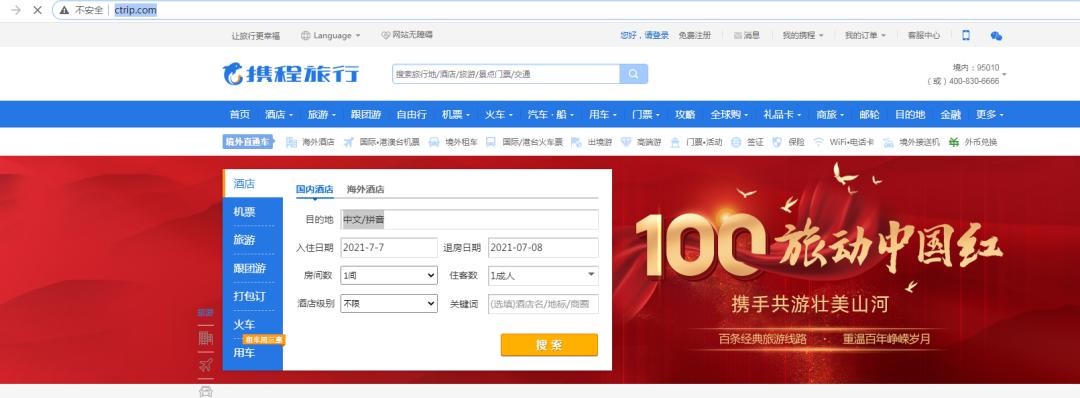Click the 境外直通车 label

(248, 142)
